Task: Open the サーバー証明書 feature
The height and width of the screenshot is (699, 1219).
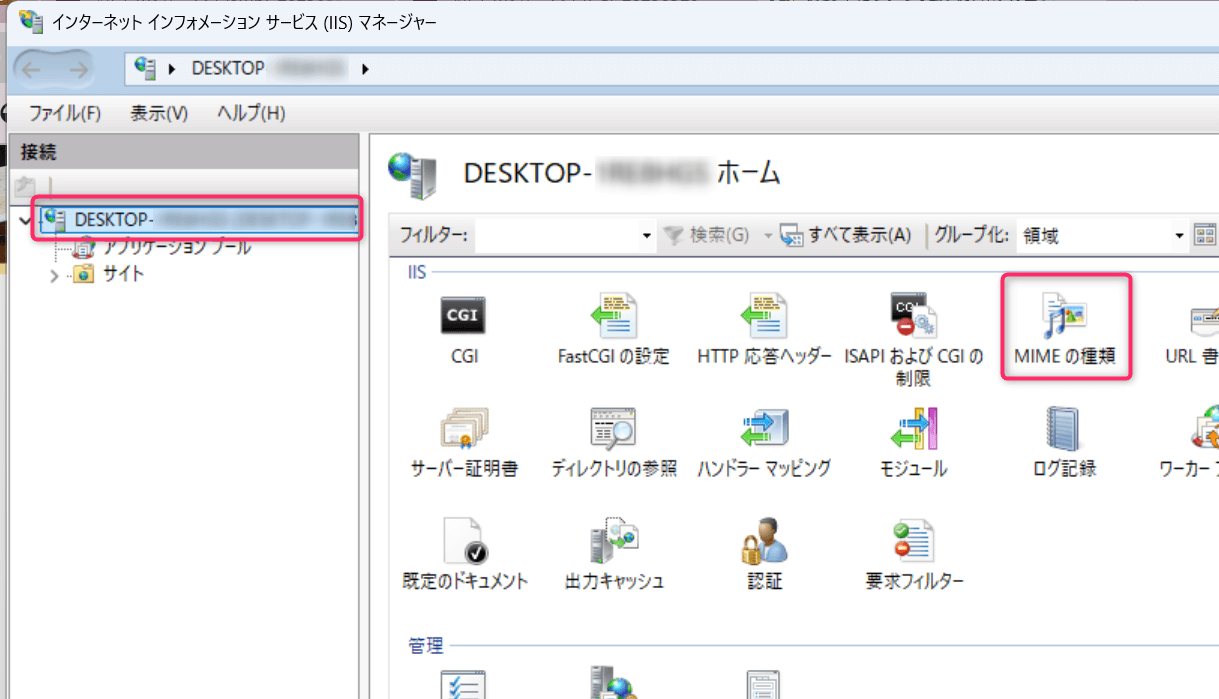Action: click(463, 440)
